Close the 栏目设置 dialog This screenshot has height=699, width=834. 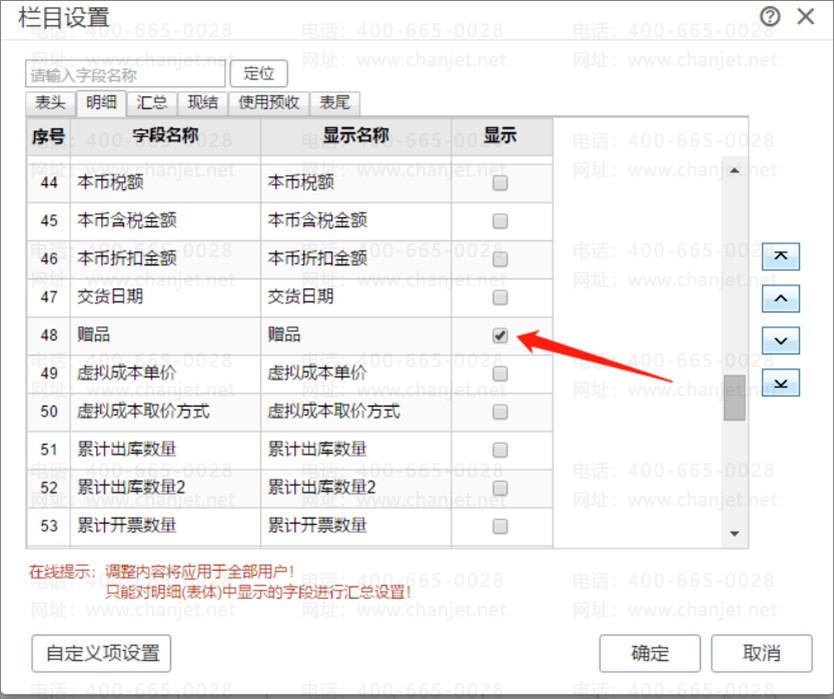tap(806, 16)
